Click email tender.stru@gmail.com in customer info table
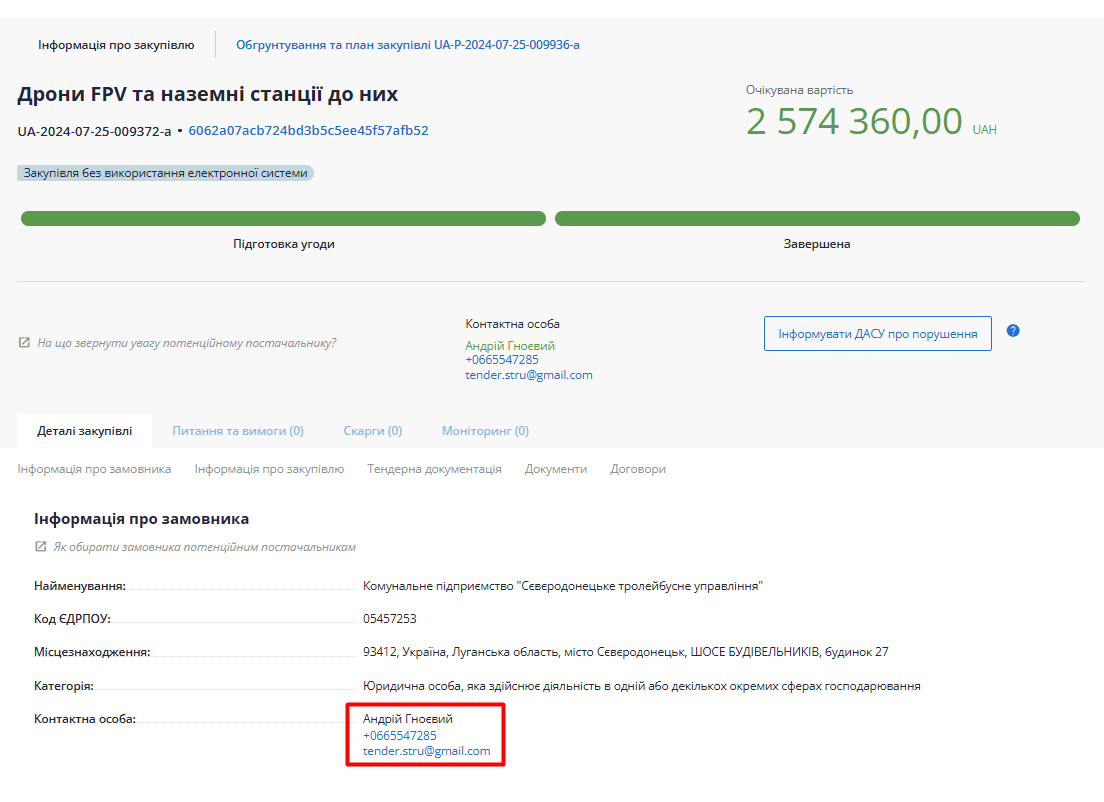Image resolution: width=1104 pixels, height=802 pixels. [426, 751]
